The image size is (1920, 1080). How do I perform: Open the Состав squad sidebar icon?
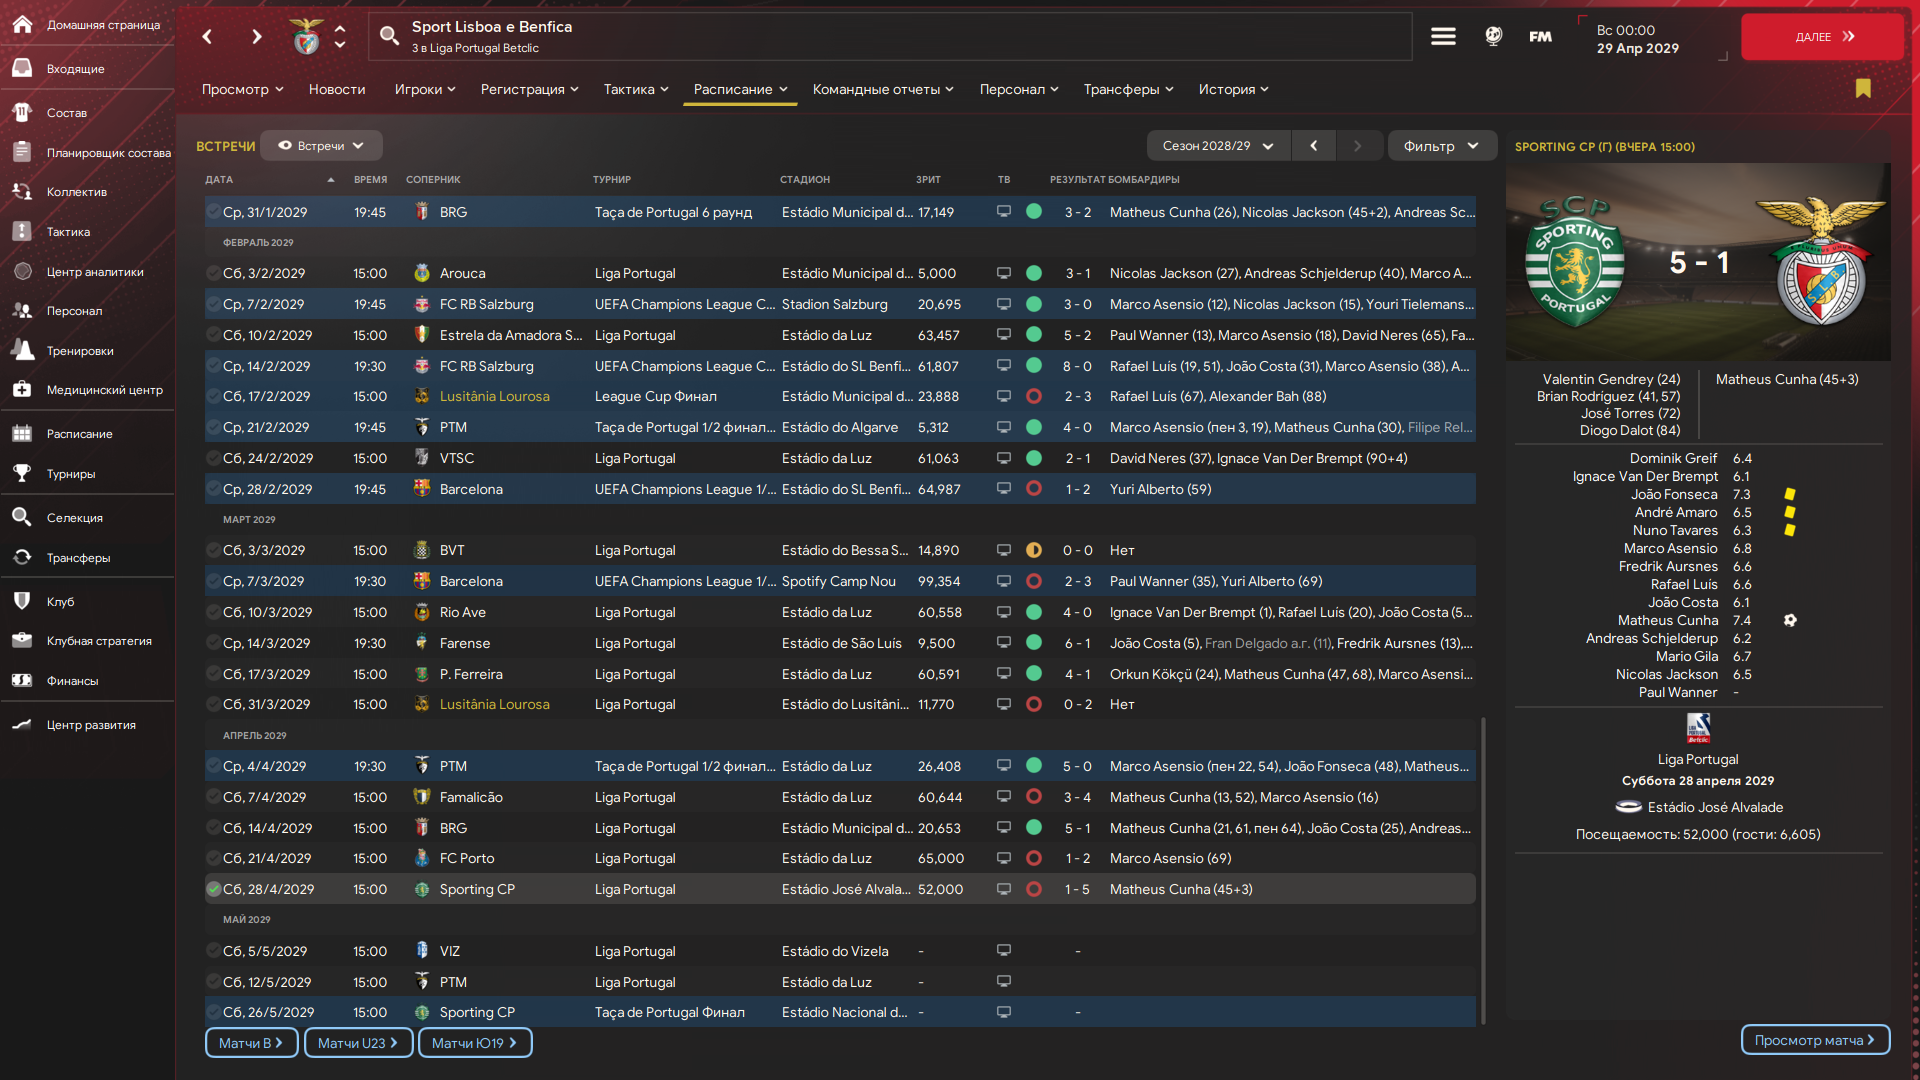[x=22, y=112]
